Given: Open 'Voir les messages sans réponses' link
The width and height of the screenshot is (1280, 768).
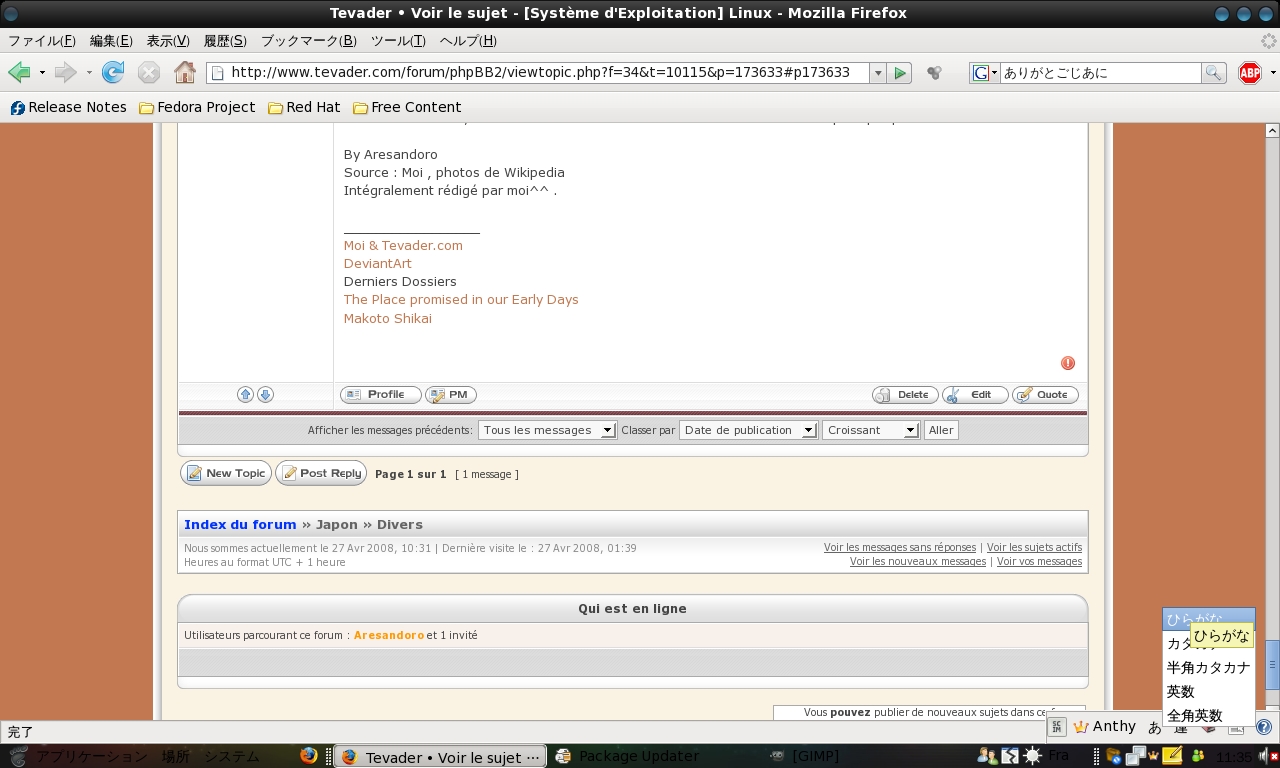Looking at the screenshot, I should coord(900,548).
